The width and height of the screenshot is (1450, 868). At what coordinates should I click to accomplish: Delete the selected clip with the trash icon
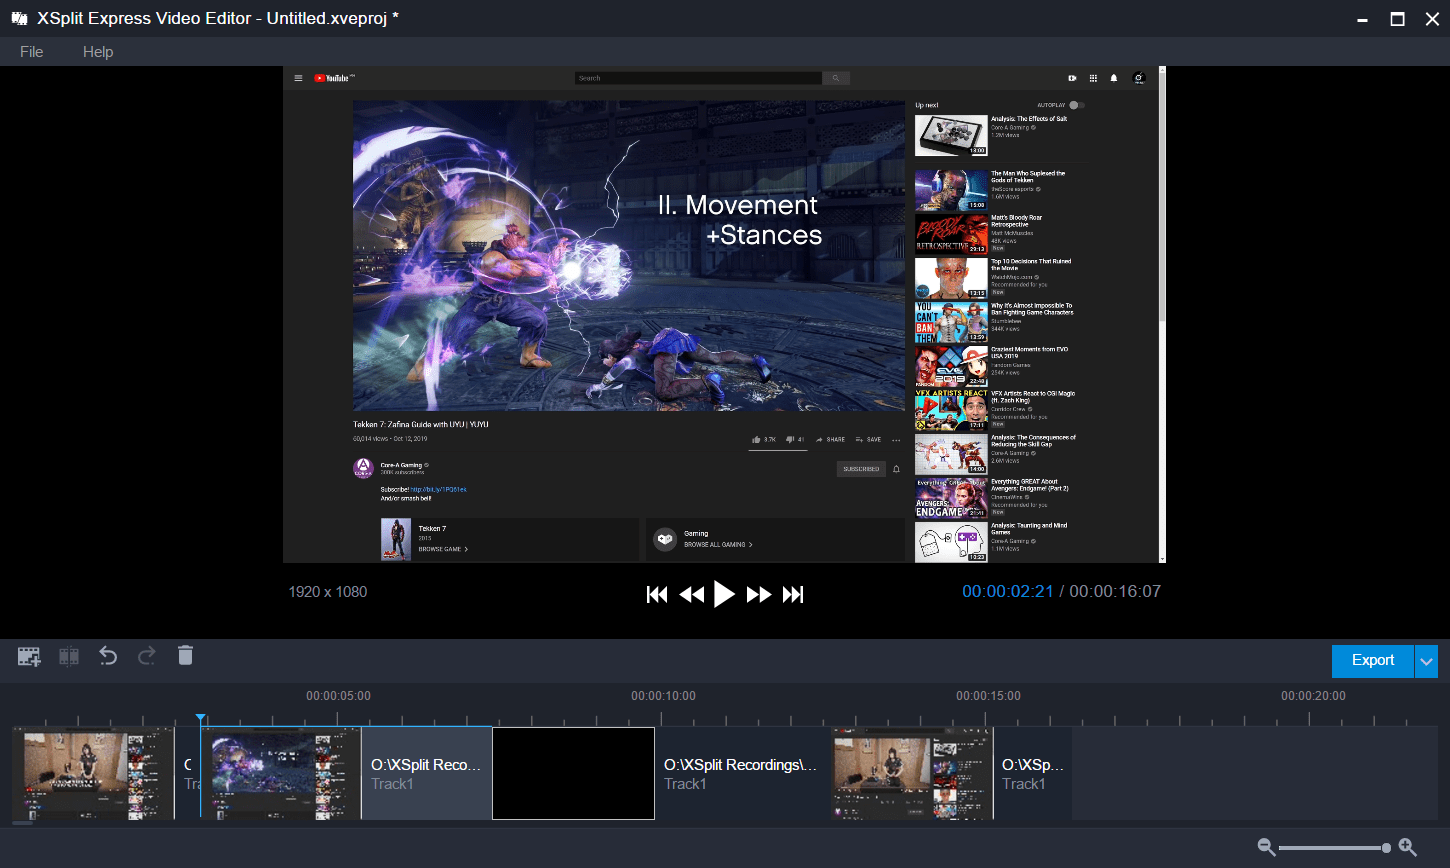click(185, 655)
